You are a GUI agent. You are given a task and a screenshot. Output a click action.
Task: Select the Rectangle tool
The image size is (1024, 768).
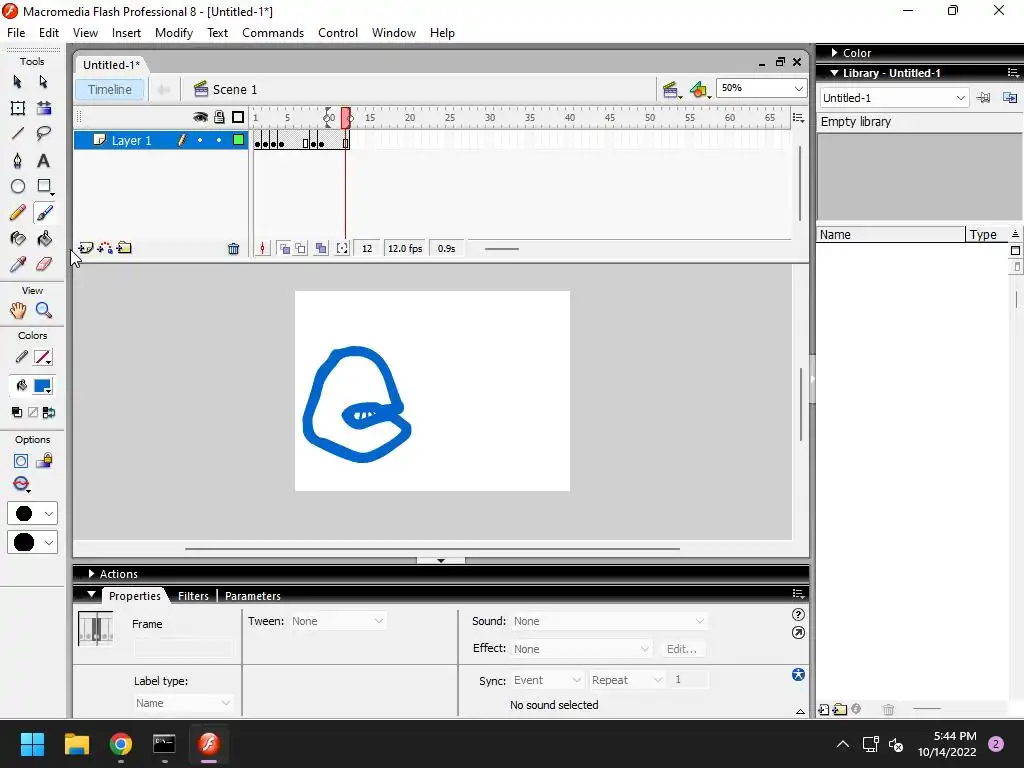coord(44,186)
